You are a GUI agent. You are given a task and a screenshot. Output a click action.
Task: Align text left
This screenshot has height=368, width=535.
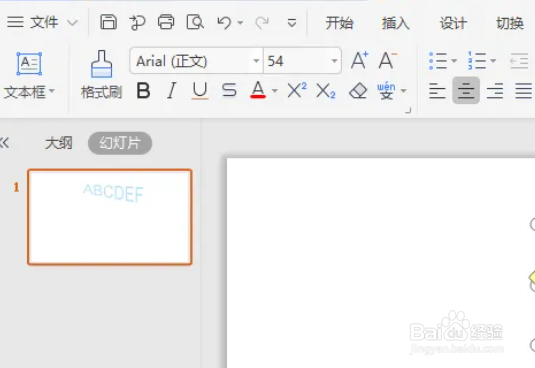click(x=437, y=91)
